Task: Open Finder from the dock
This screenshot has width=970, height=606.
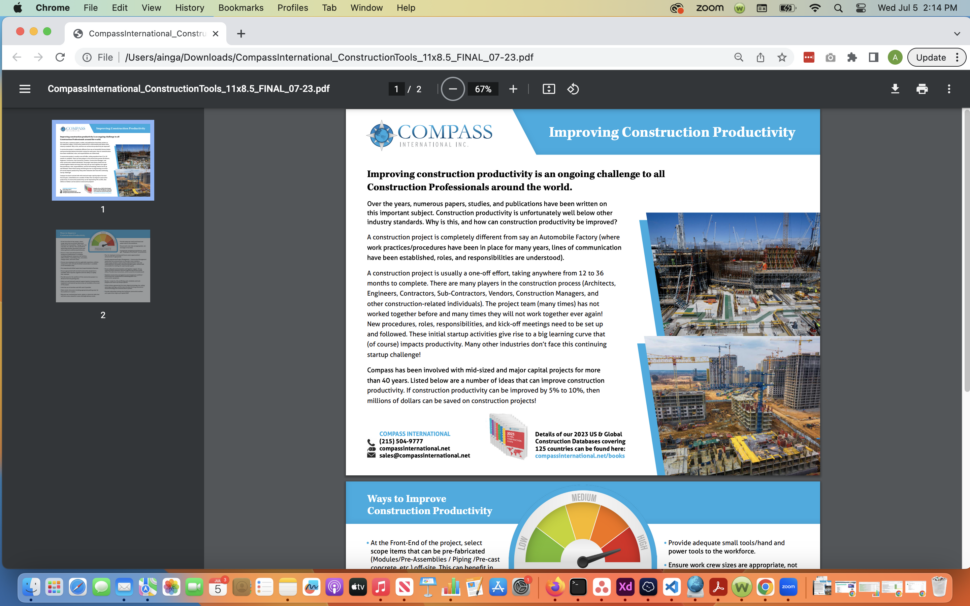Action: [x=30, y=586]
